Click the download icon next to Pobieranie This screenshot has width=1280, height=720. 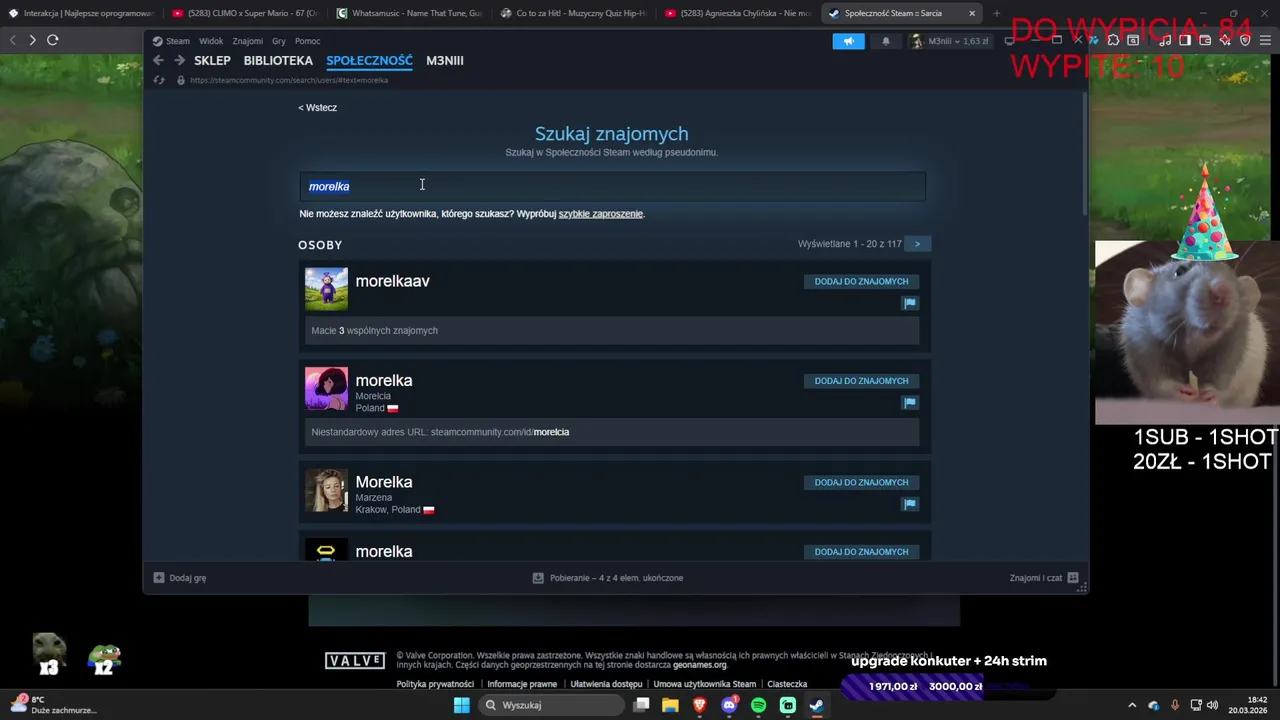pos(538,578)
